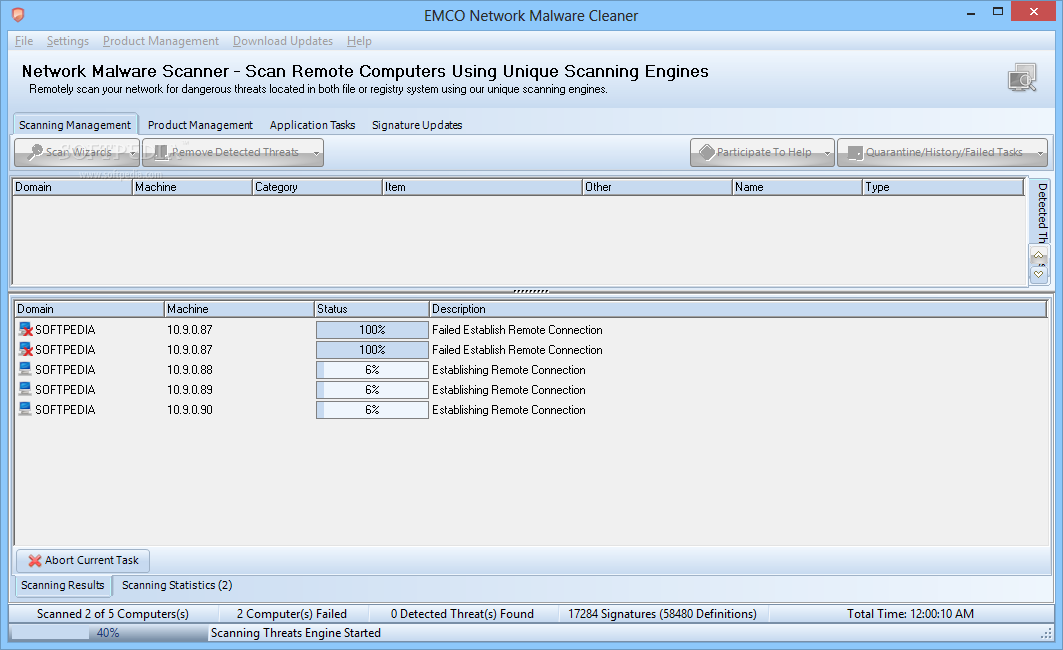This screenshot has width=1063, height=650.
Task: Click "Establishing Remote Connection" for 10.9.0.89
Action: click(x=508, y=390)
